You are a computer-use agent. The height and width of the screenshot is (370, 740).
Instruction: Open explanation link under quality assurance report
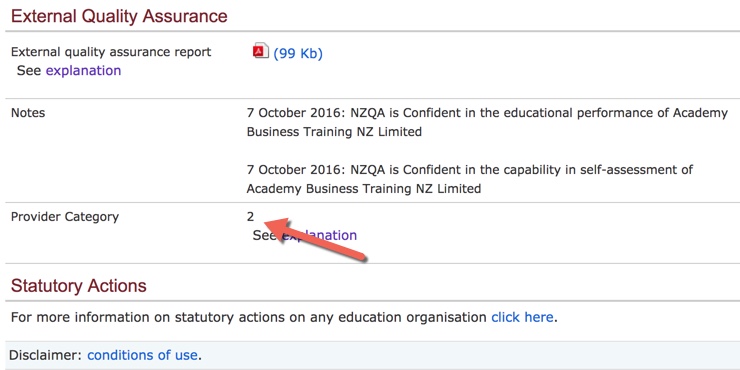83,70
